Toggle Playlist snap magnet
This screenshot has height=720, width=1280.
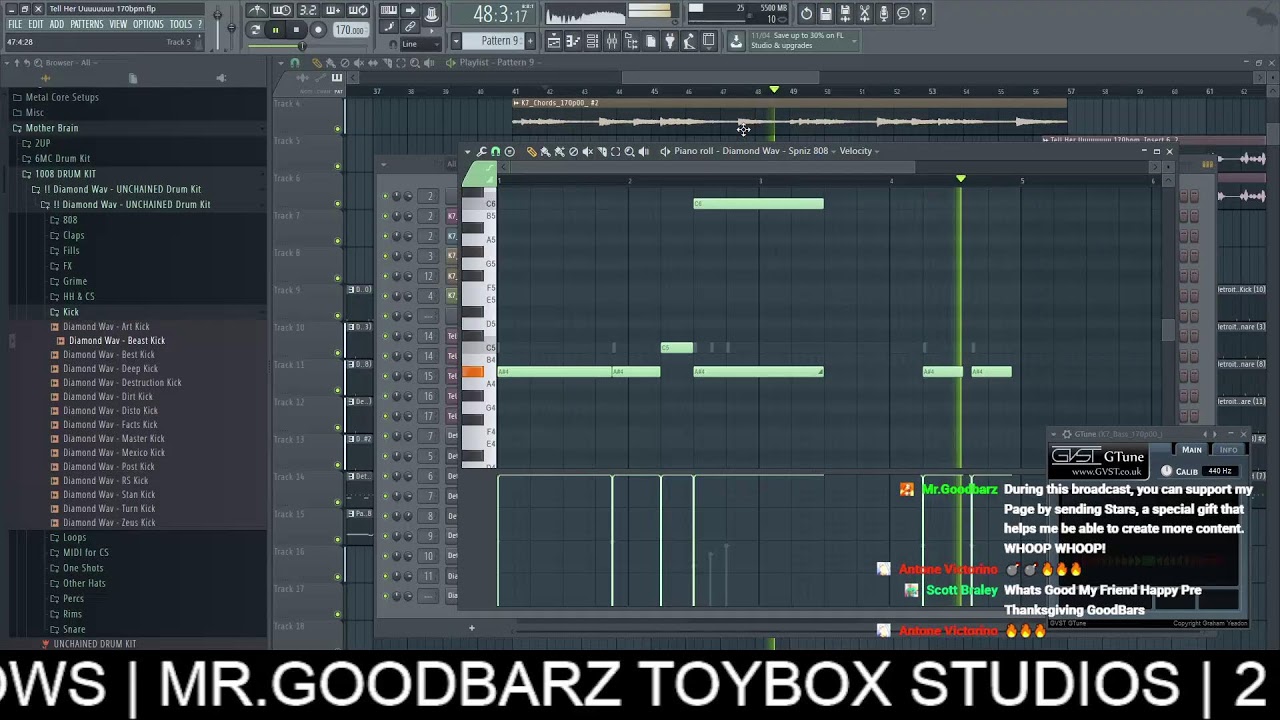coord(295,62)
